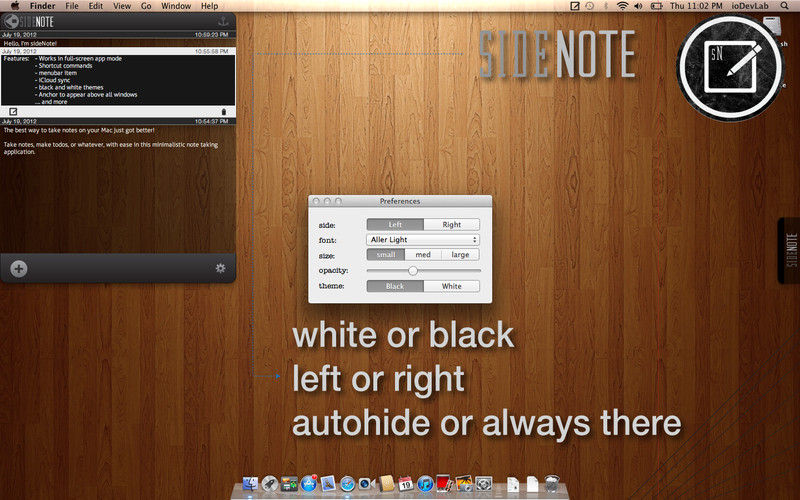The width and height of the screenshot is (800, 500).
Task: Click the volume icon in menu bar
Action: coord(638,6)
